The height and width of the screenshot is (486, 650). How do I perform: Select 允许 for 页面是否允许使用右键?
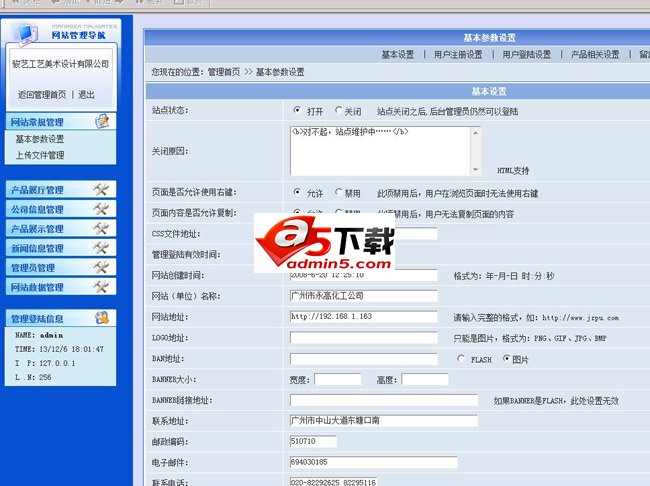point(297,192)
